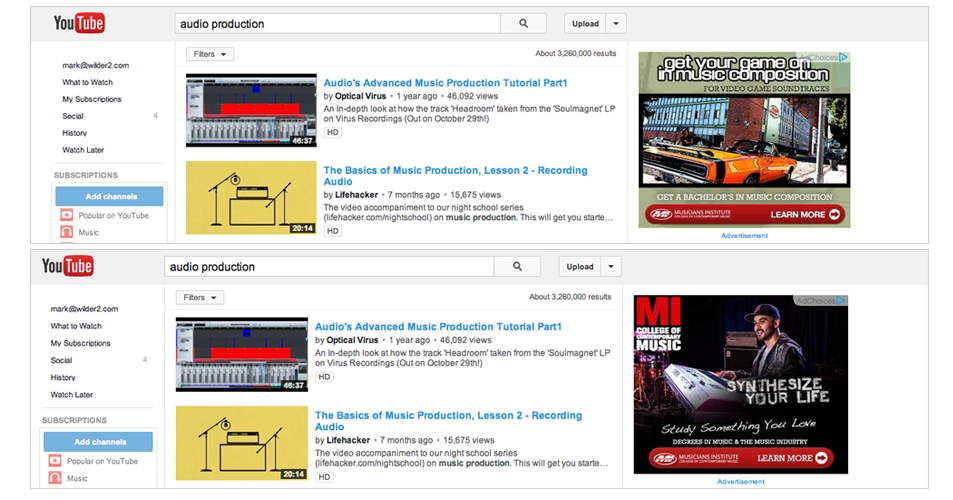Click the YouTube logo in the bottom screenshot
The image size is (953, 500).
click(67, 266)
